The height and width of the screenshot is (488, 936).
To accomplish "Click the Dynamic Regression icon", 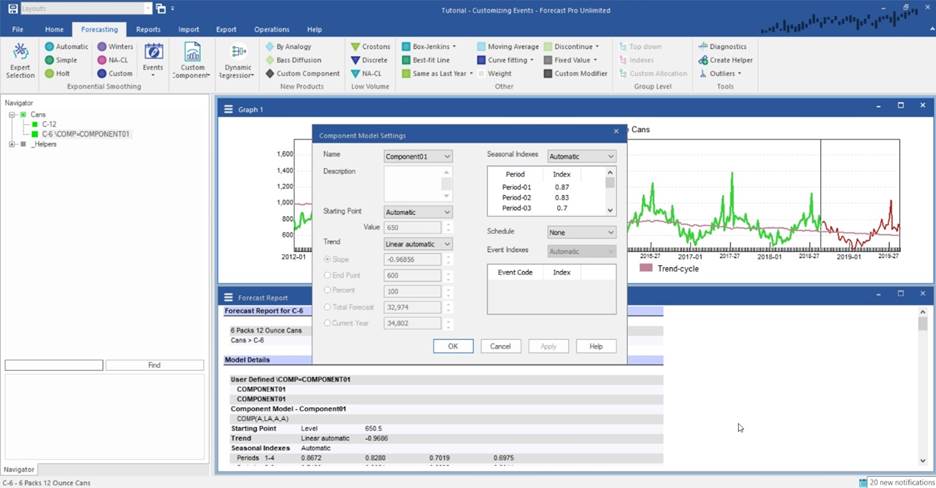I will pyautogui.click(x=238, y=53).
